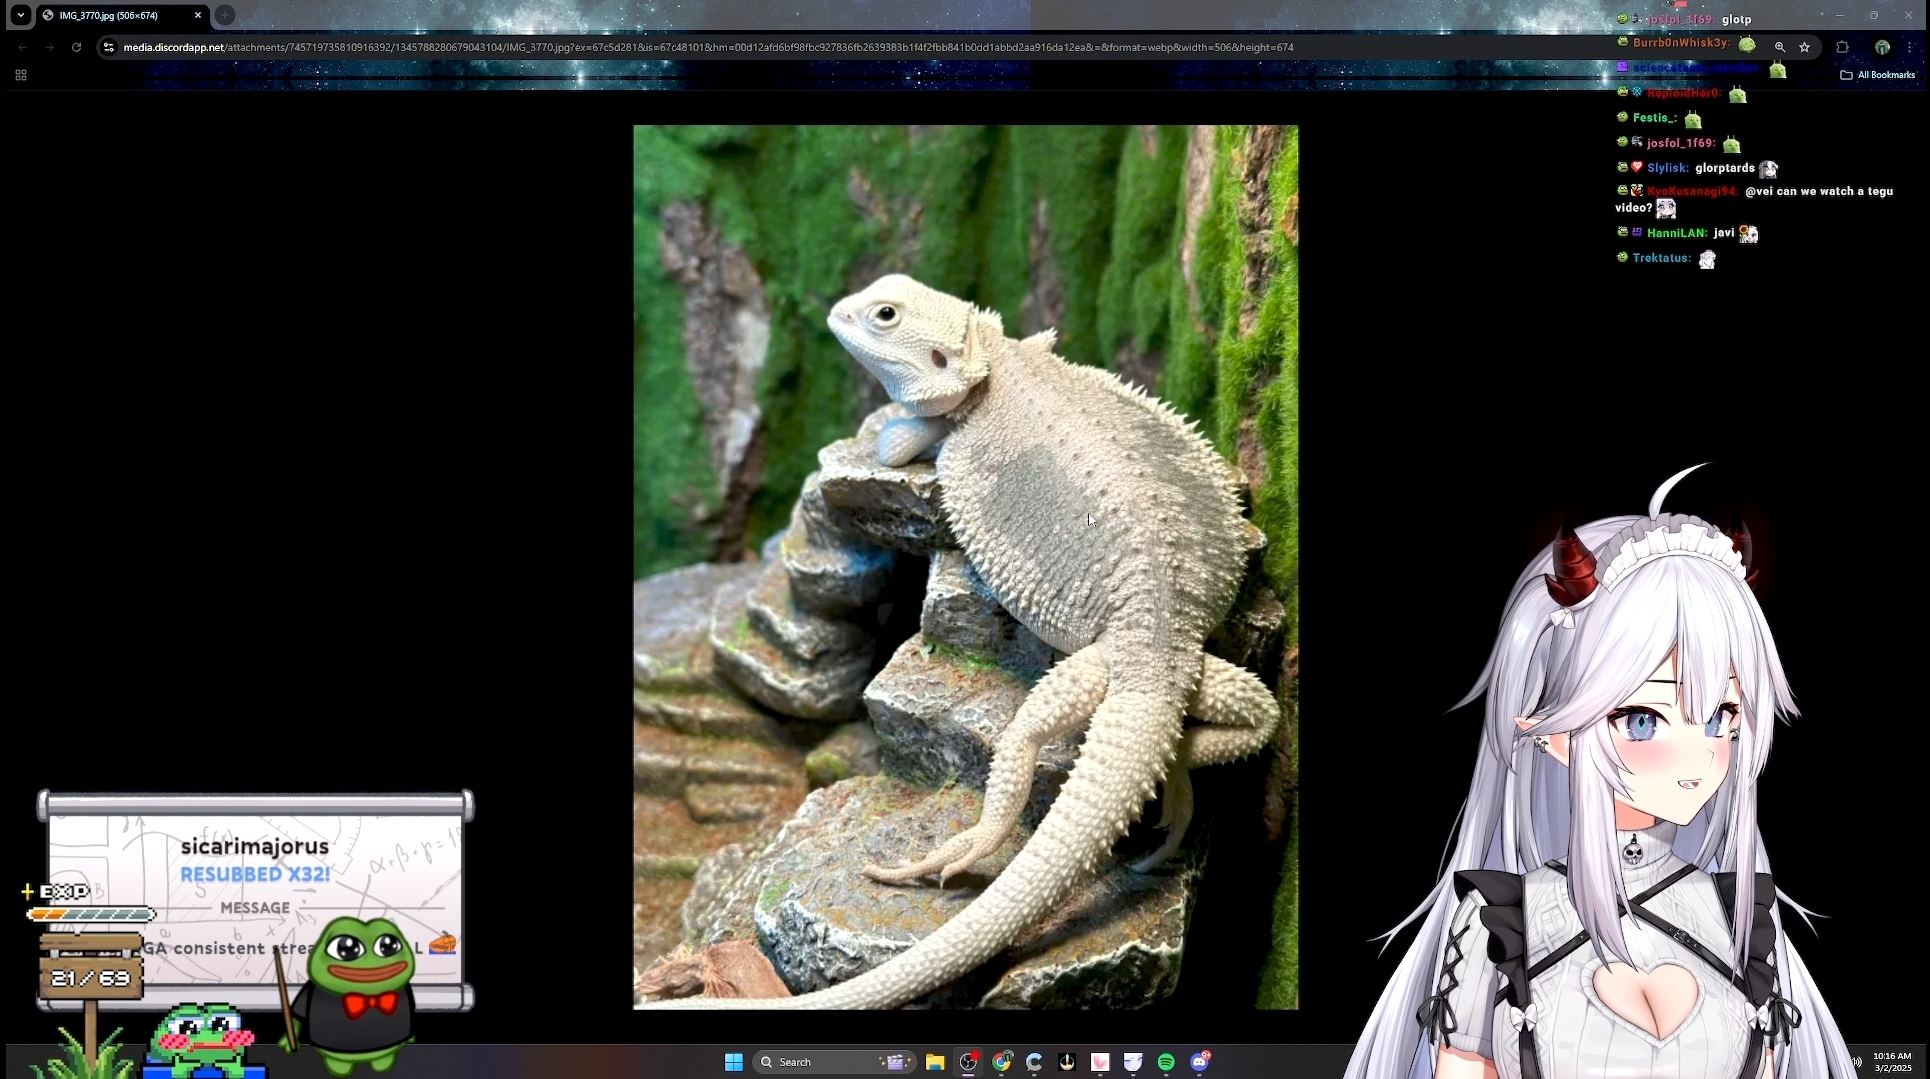Open File Explorer from the taskbar

(935, 1062)
